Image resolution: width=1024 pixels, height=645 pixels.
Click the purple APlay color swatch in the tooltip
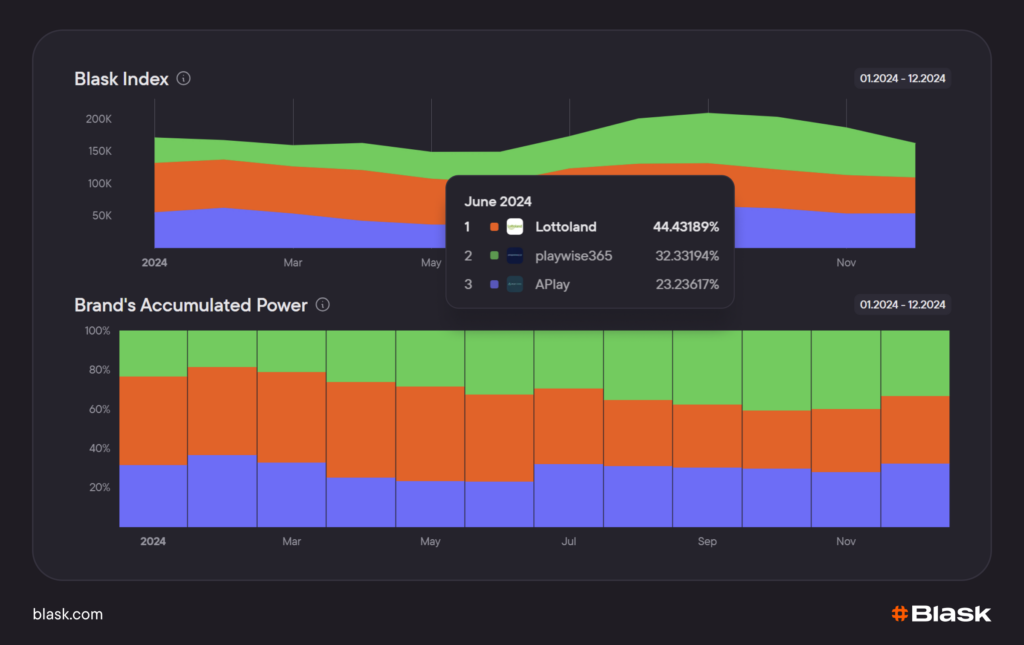click(x=494, y=284)
